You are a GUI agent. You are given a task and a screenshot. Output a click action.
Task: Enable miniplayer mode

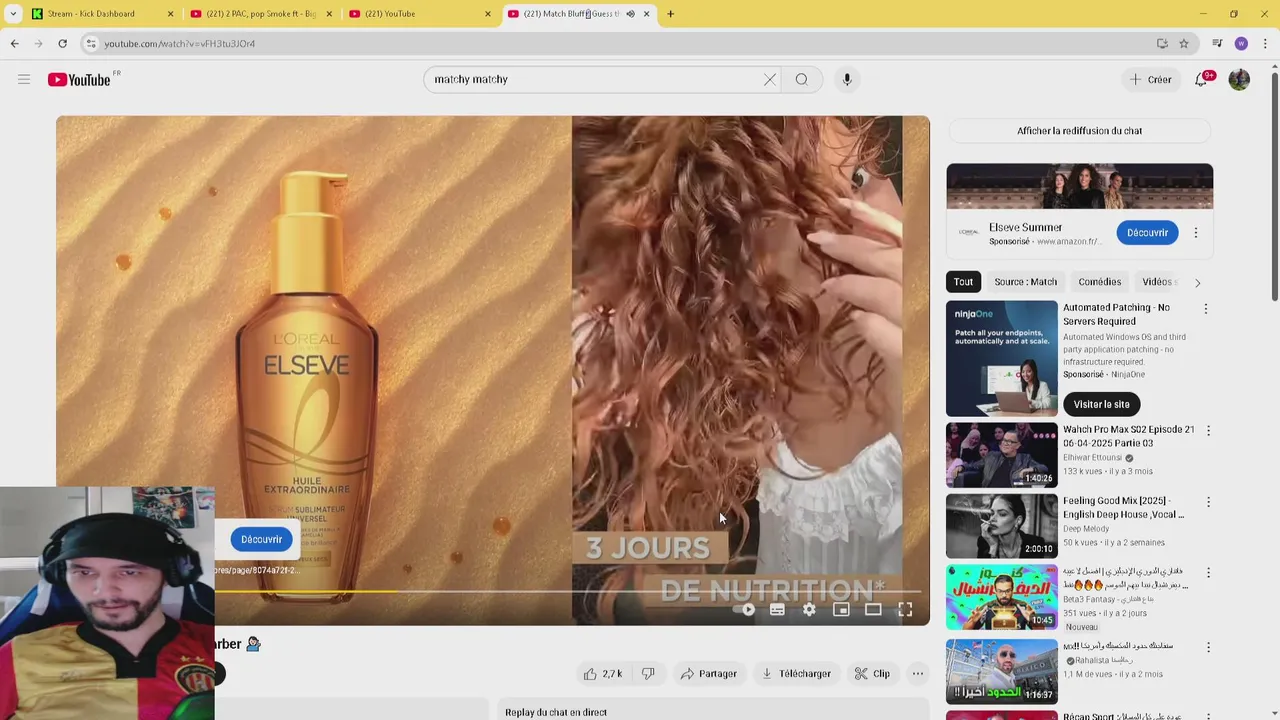(x=841, y=609)
